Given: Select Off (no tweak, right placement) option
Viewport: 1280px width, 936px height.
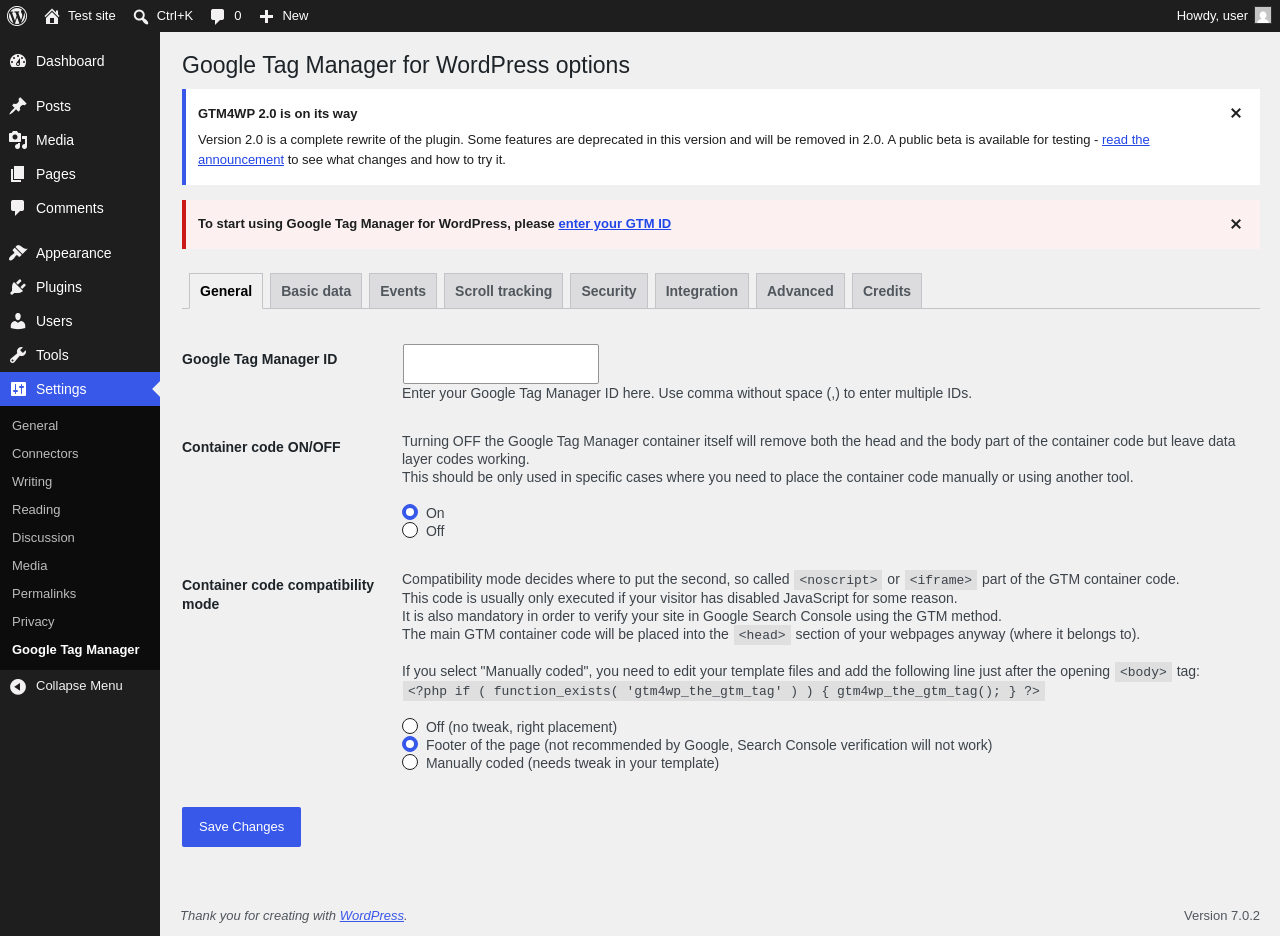Looking at the screenshot, I should click(410, 726).
